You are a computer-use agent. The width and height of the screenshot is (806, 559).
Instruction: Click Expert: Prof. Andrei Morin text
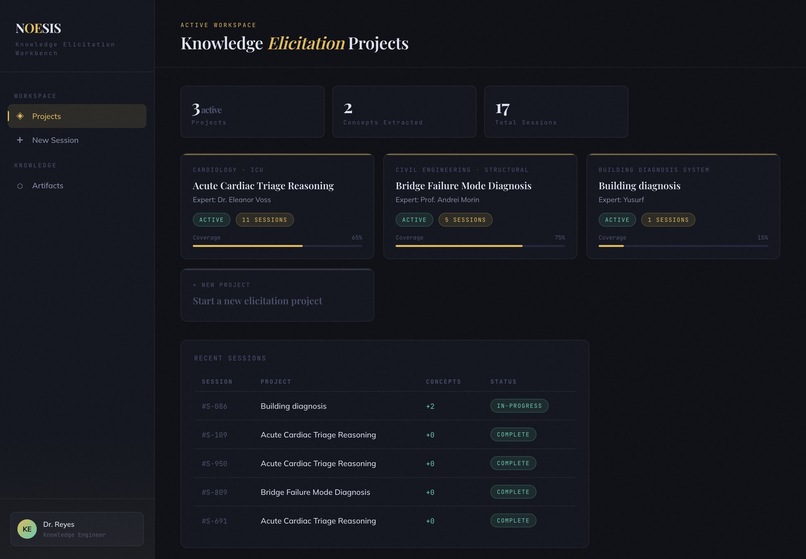coord(437,200)
